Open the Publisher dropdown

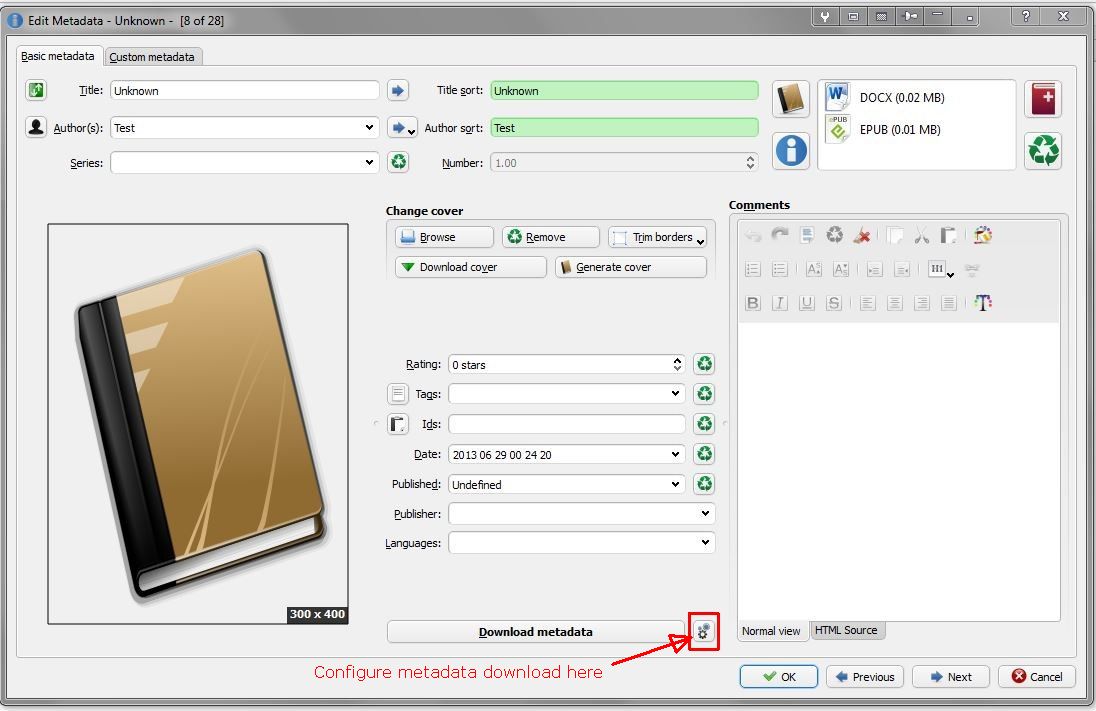[x=705, y=513]
